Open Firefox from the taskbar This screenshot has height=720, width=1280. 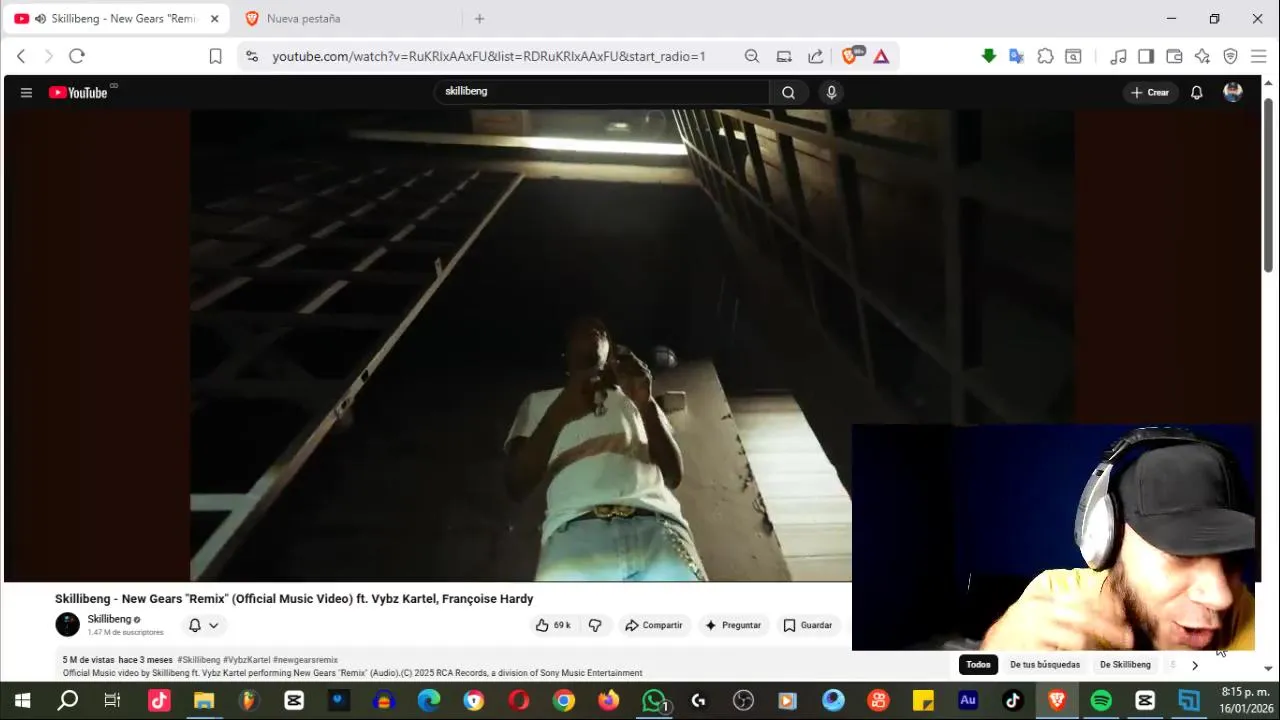(609, 701)
